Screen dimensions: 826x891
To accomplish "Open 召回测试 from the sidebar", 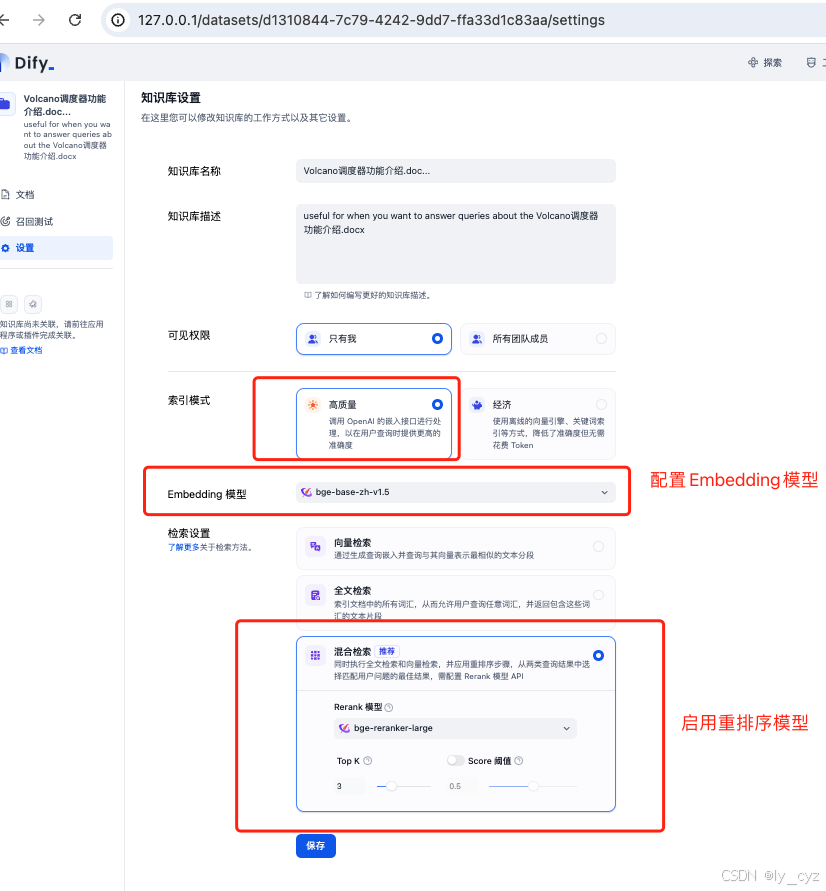I will (38, 221).
